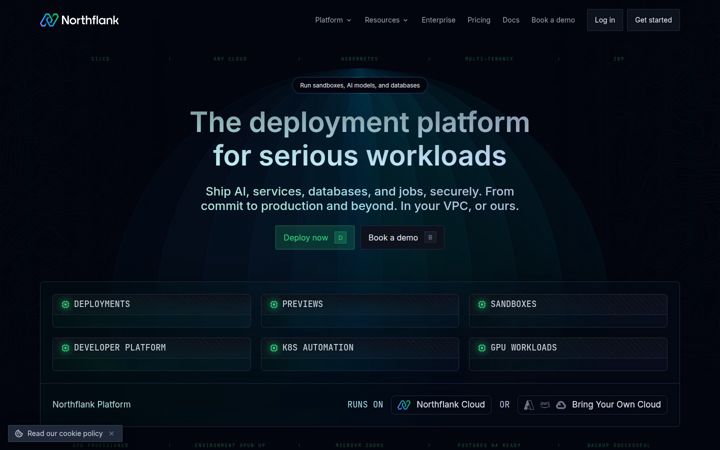720x450 pixels.
Task: Click the green chip icon beside DEVELOPER PLATFORM
Action: point(65,348)
